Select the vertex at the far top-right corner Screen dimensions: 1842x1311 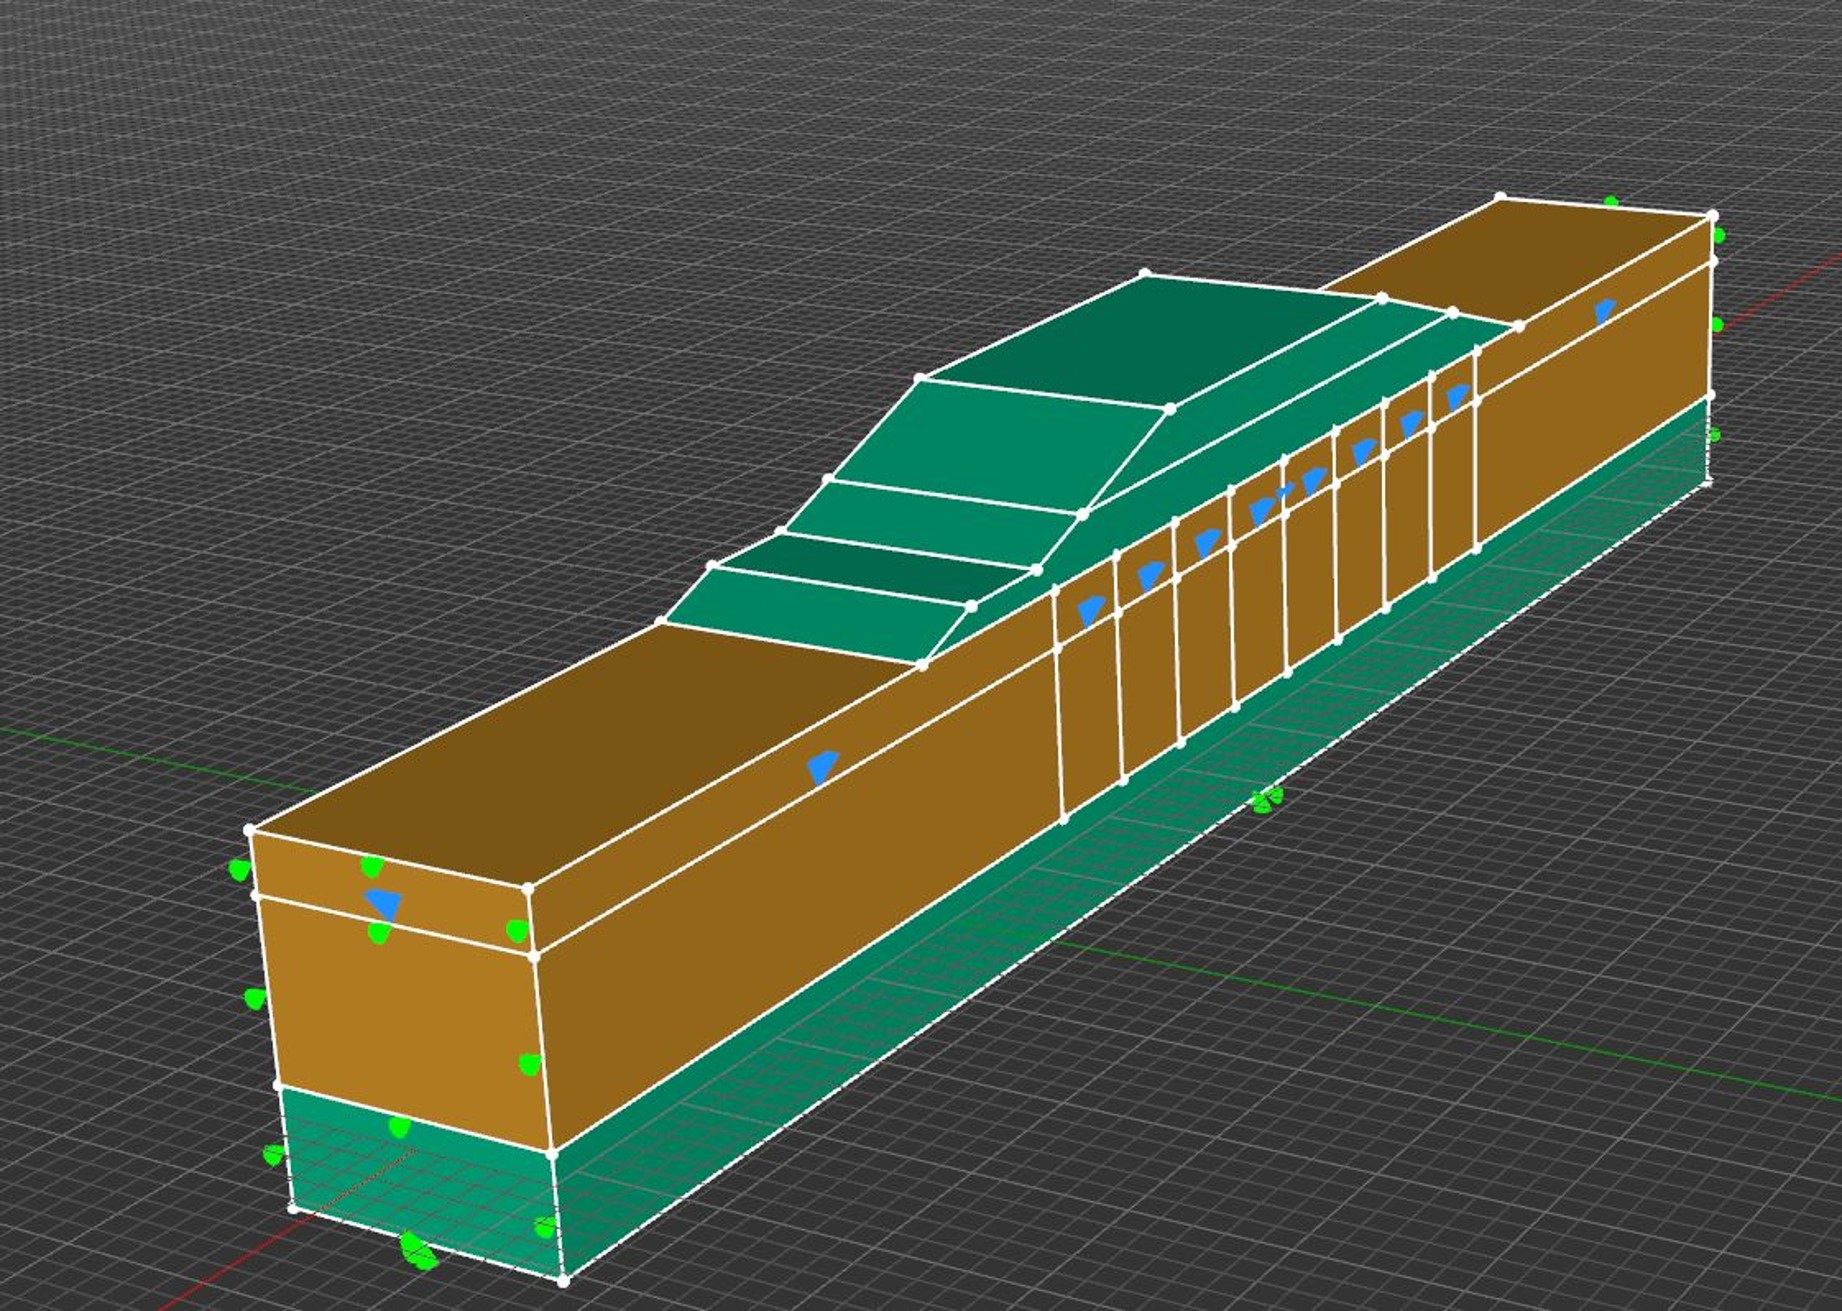[1713, 215]
